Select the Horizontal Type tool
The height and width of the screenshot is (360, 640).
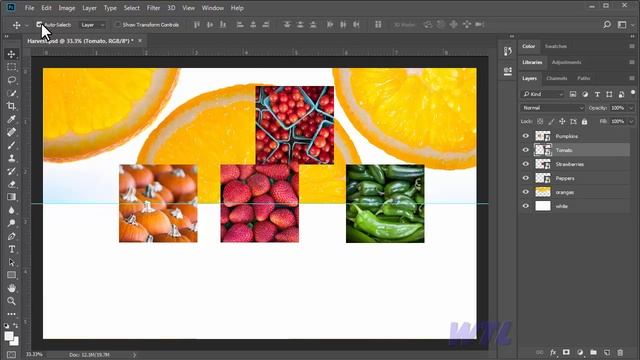point(11,249)
